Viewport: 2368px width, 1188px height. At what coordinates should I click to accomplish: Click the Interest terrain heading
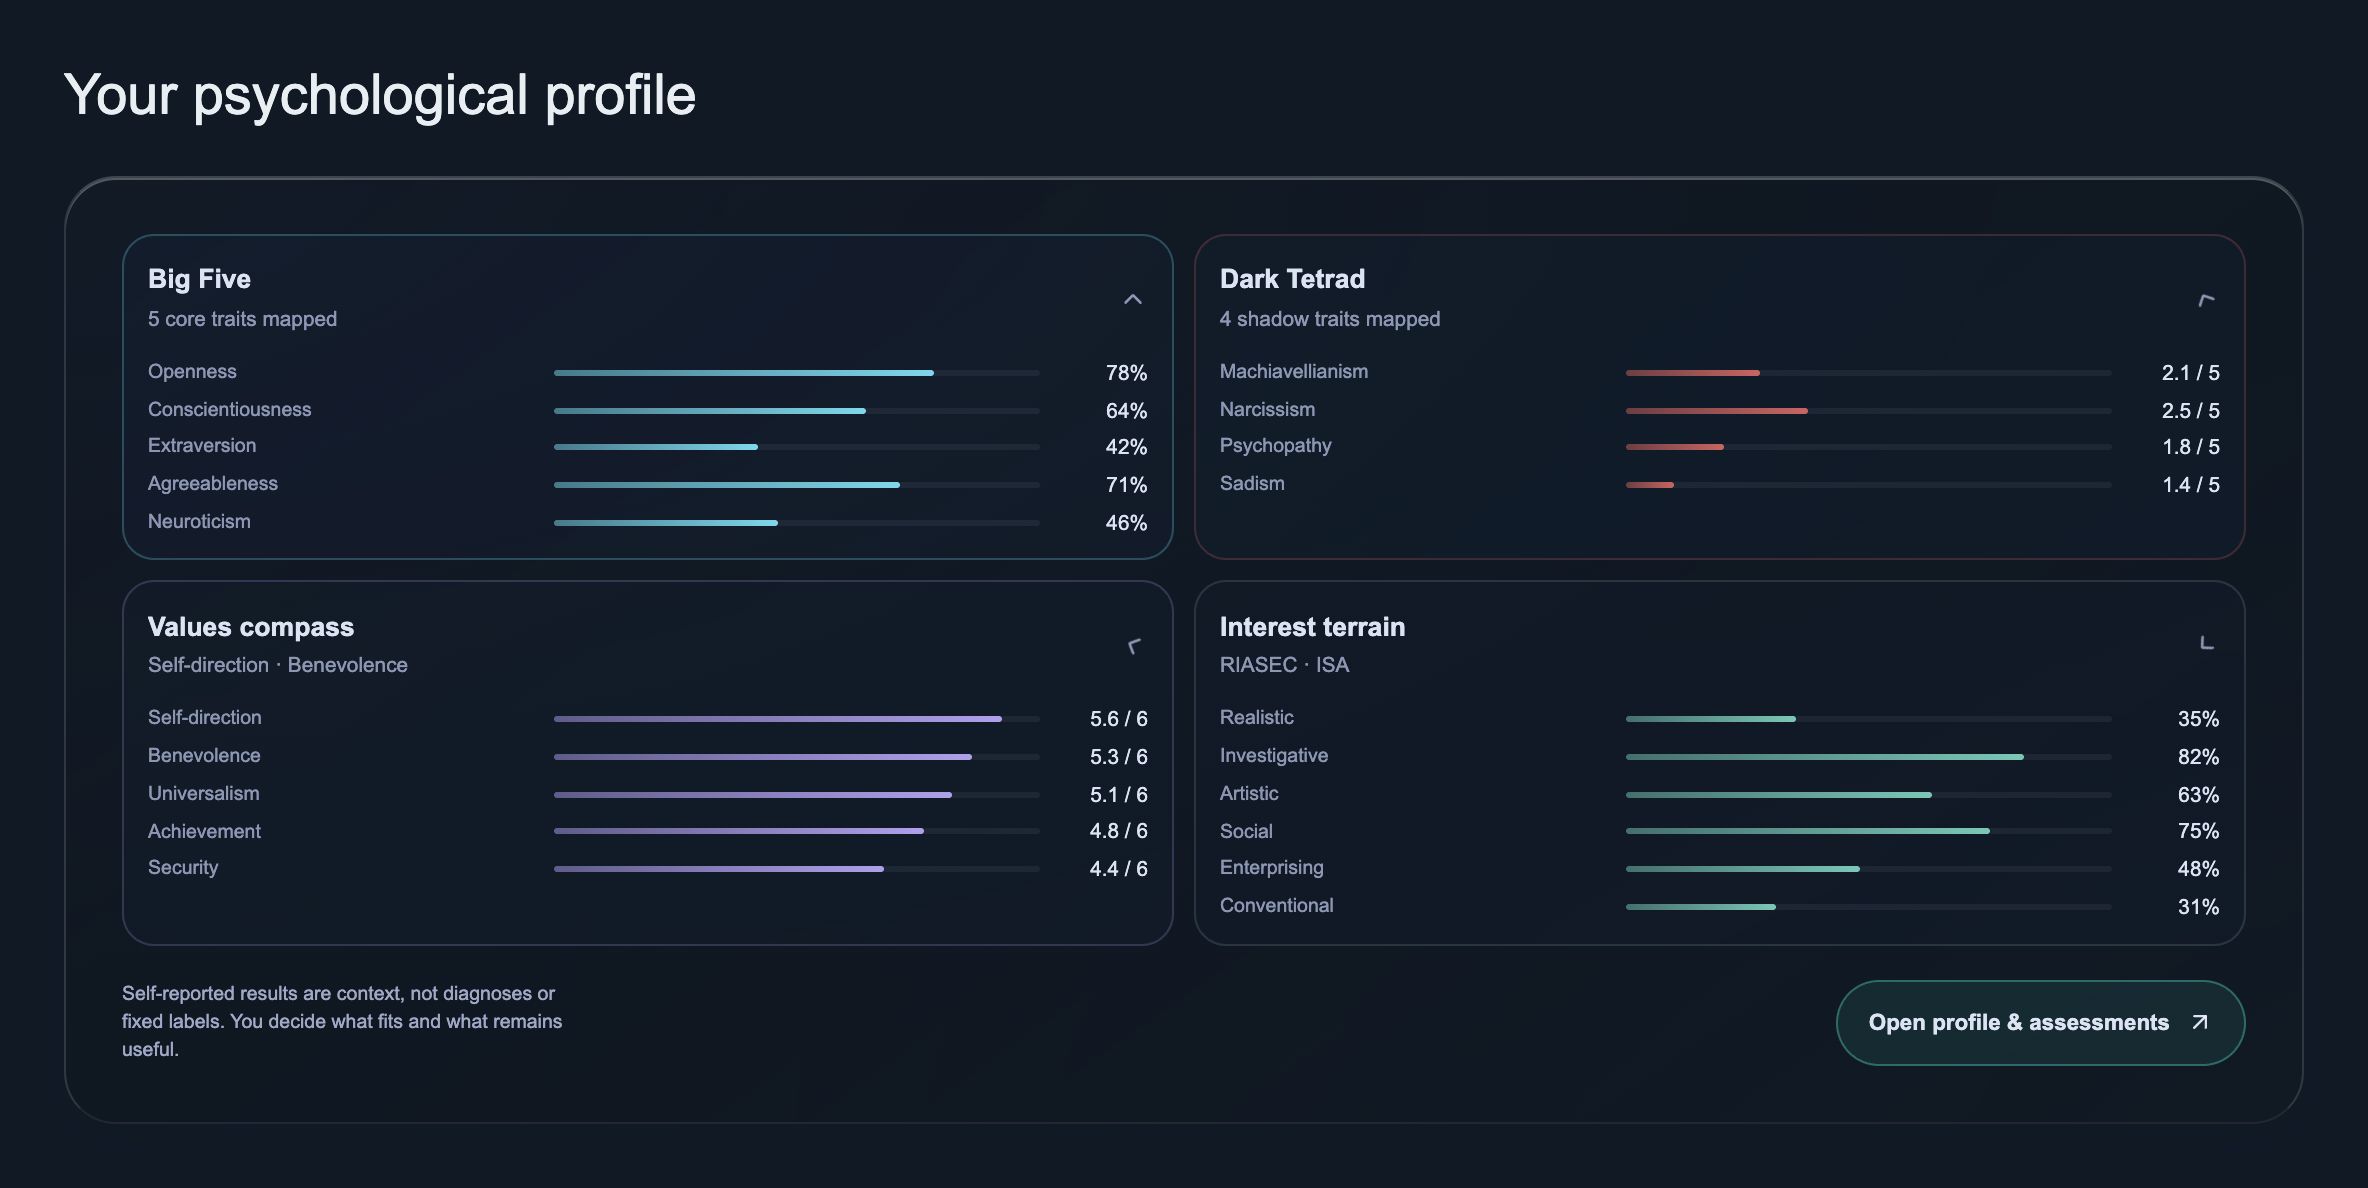(1312, 627)
